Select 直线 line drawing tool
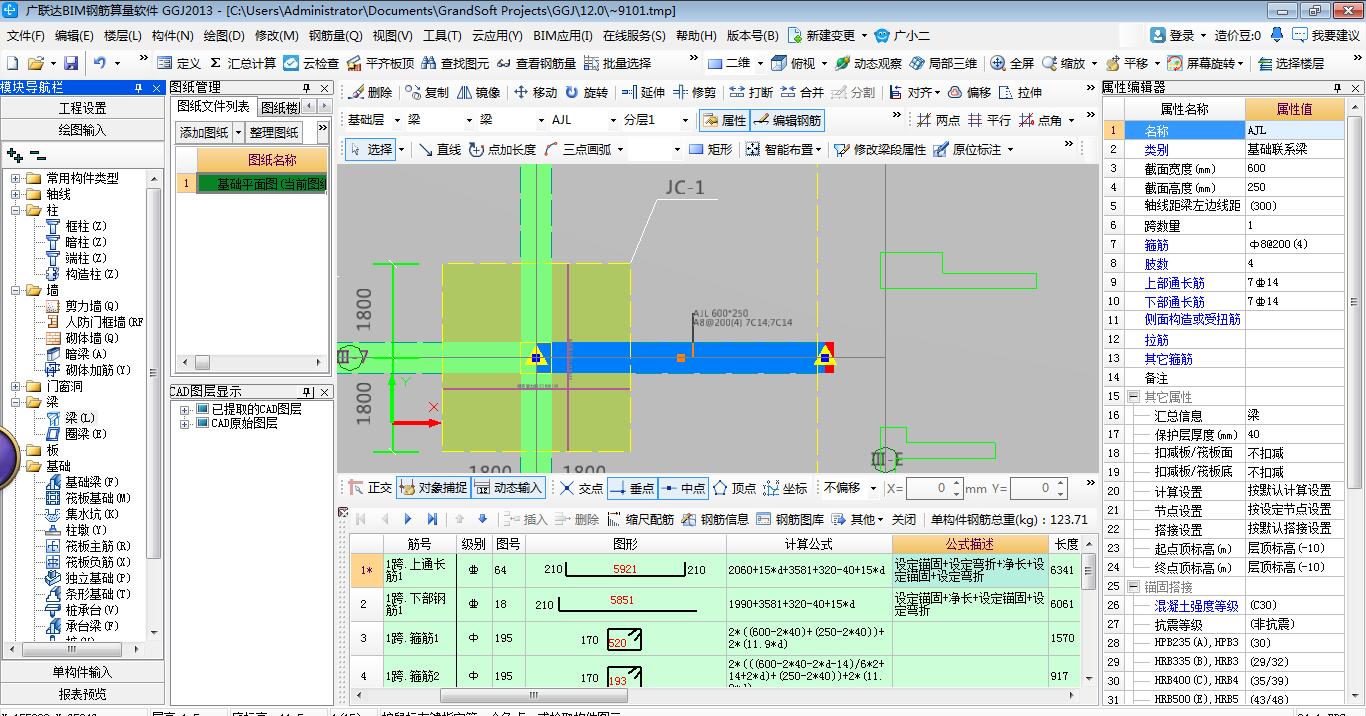This screenshot has height=716, width=1366. pyautogui.click(x=440, y=149)
